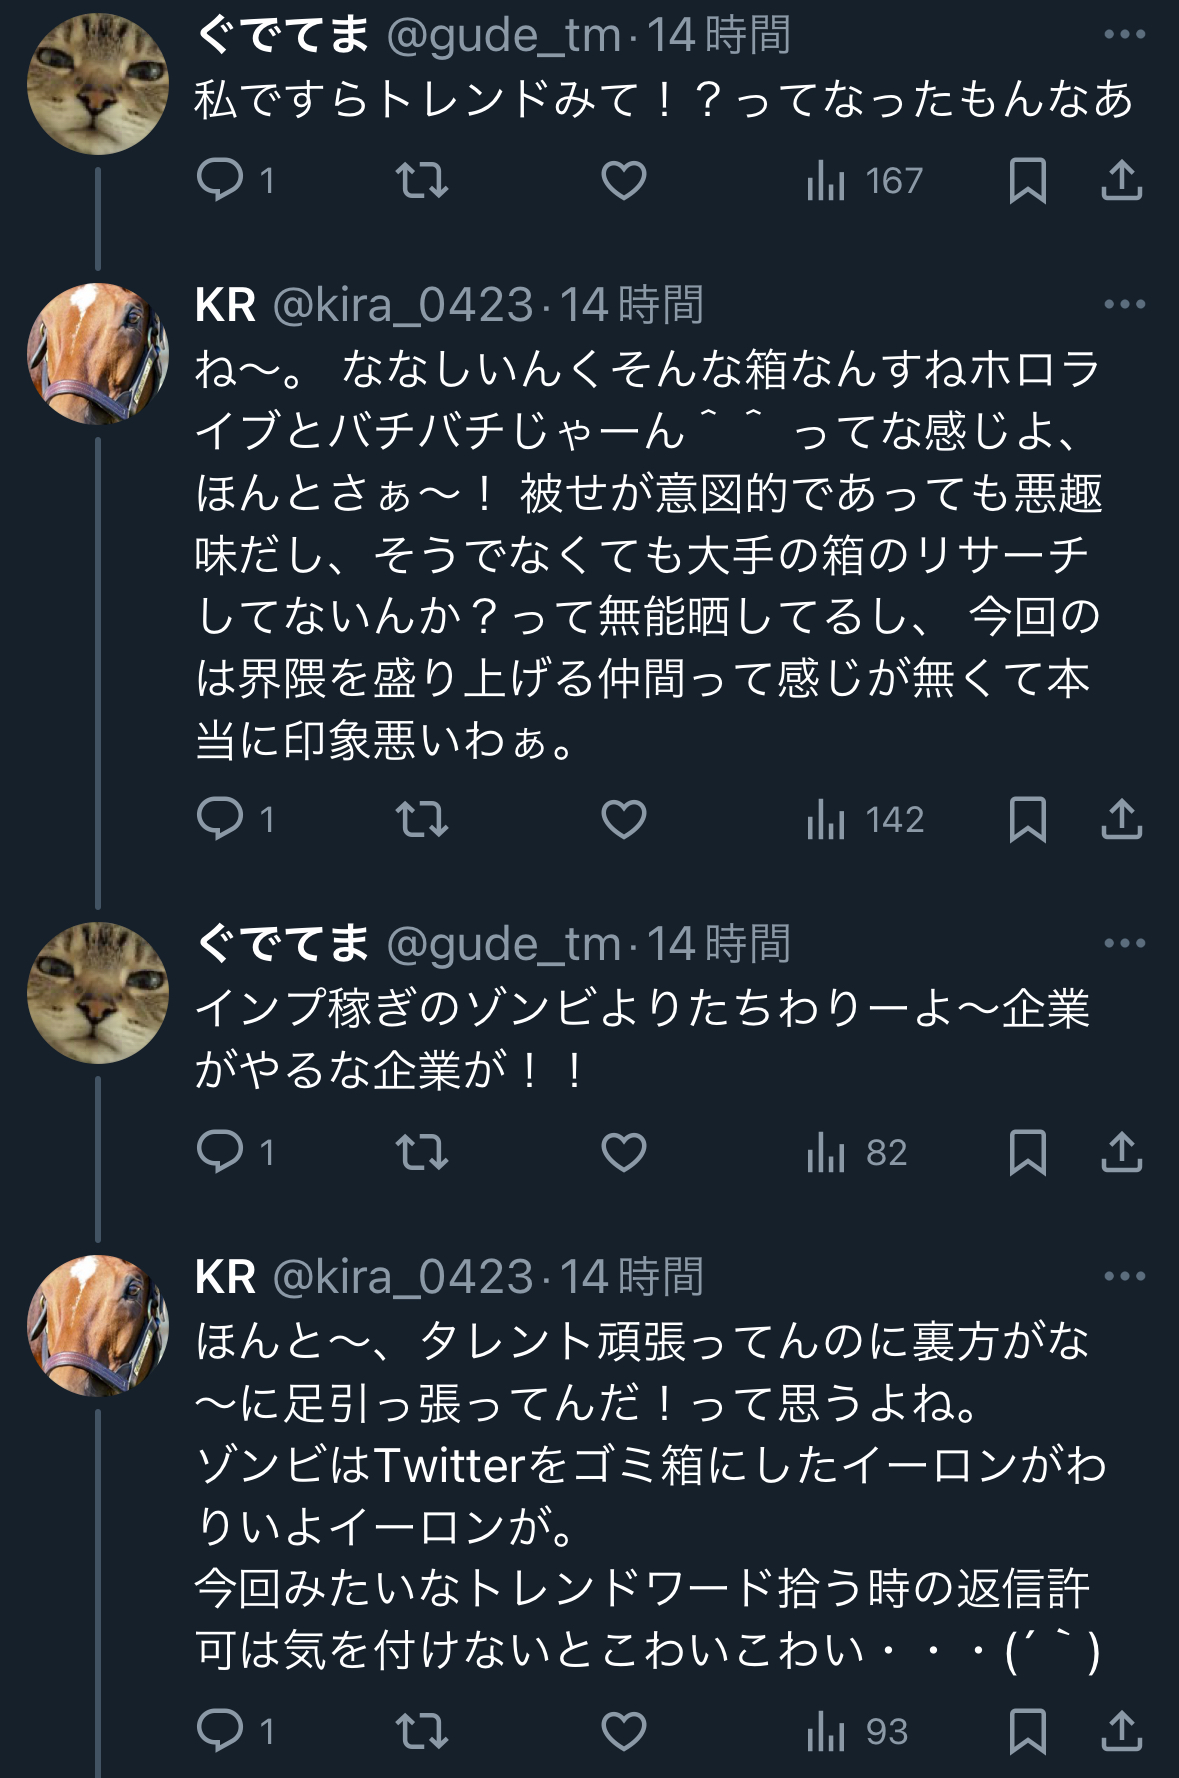Open @kira_0423 profile from the 142-view tweet
Screen dimensions: 1179x1778
(x=402, y=305)
